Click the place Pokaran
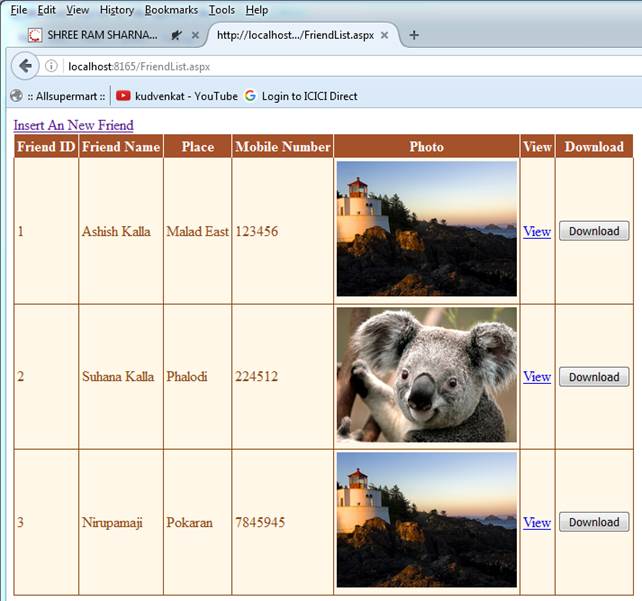642x601 pixels. (x=189, y=522)
